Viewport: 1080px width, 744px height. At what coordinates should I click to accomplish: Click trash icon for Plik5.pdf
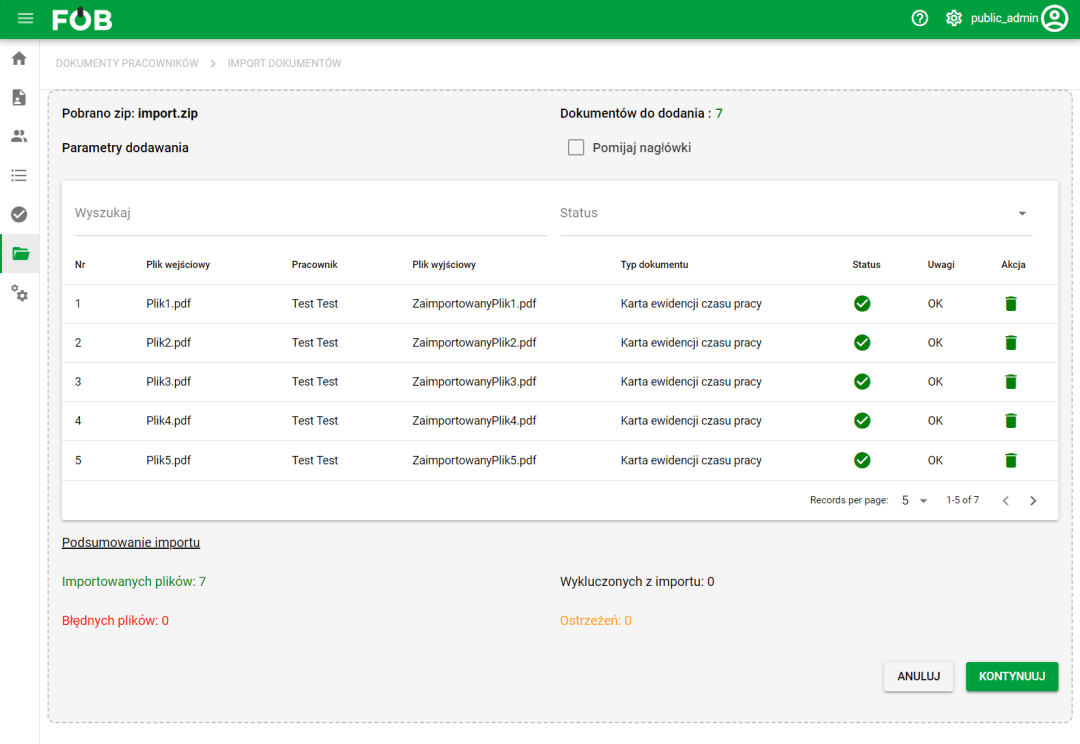[x=1010, y=460]
